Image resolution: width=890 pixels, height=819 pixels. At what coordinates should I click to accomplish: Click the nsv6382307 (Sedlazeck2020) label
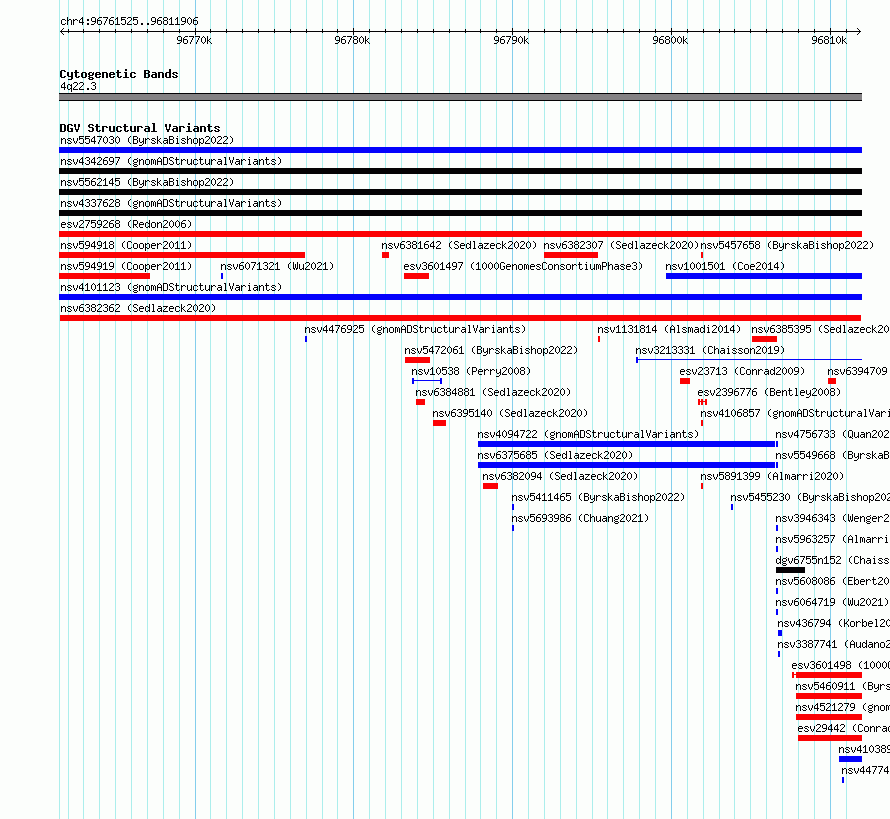tap(621, 245)
